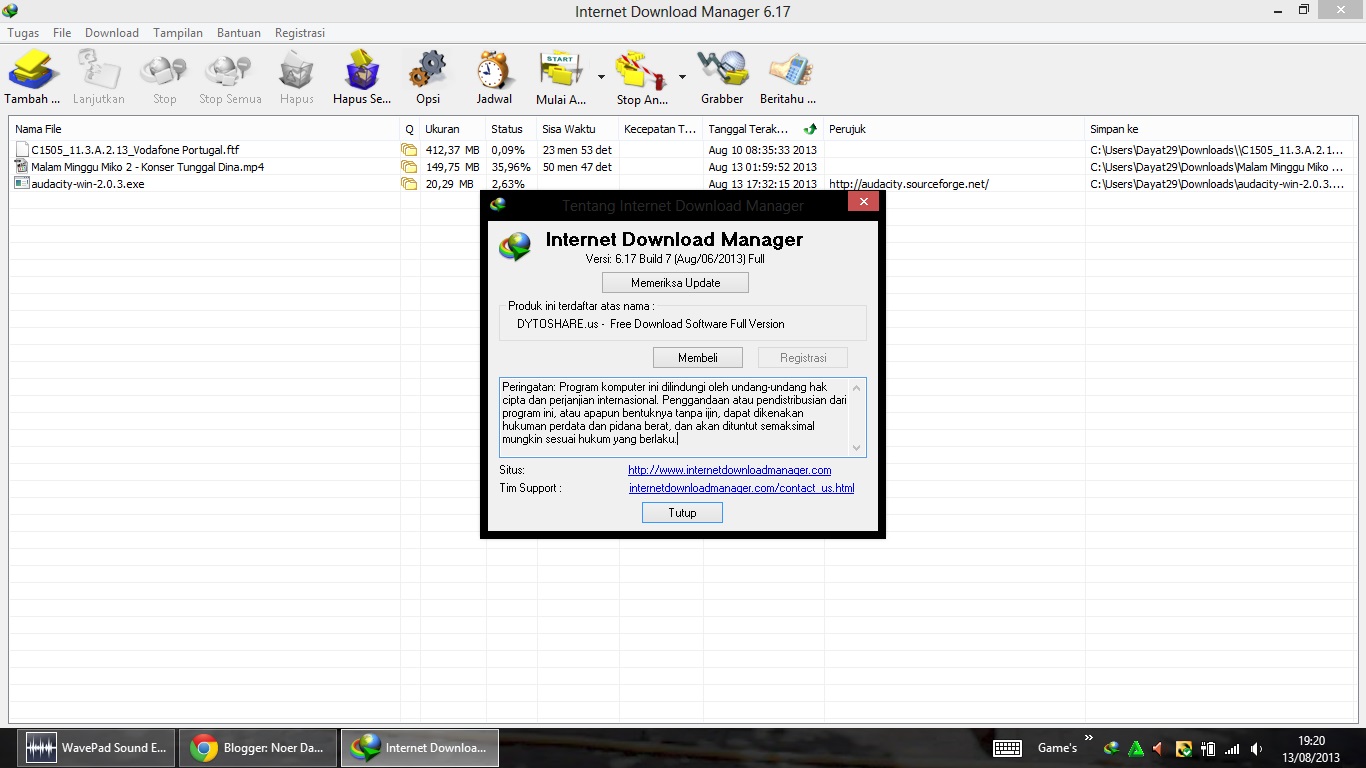Screen dimensions: 1366x768
Task: Expand the Game's toolbar chevron in taskbar
Action: pos(1088,738)
